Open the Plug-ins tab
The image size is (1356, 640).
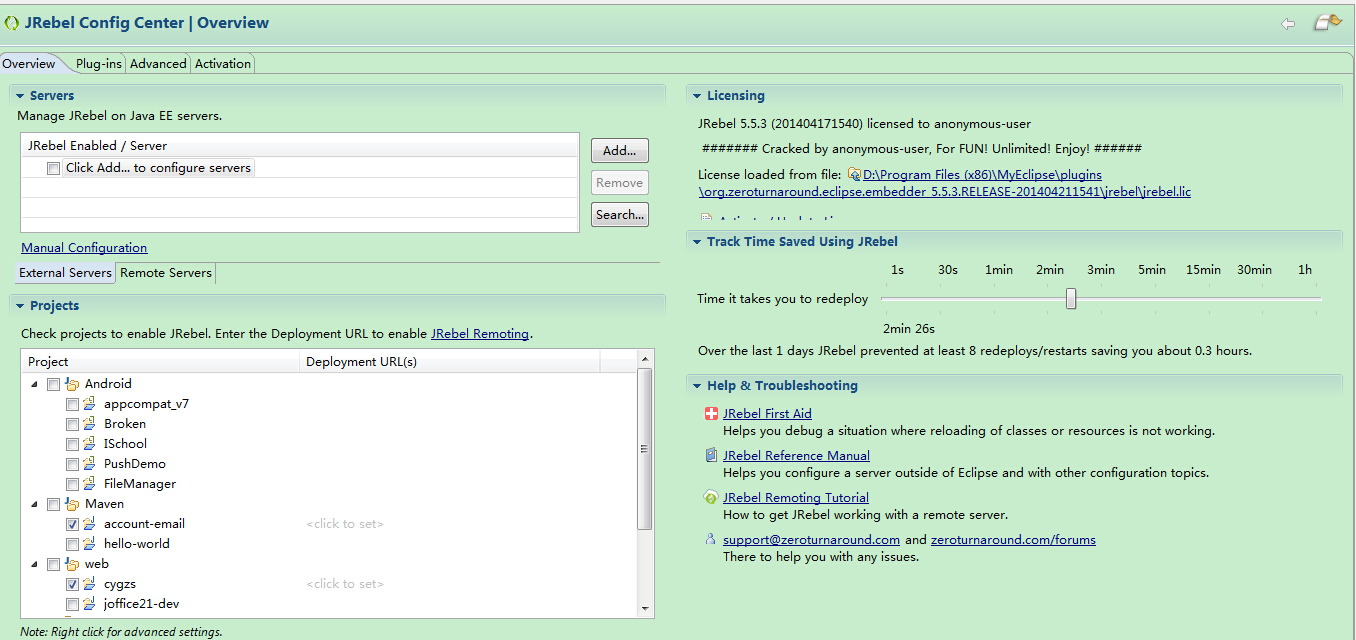click(99, 64)
